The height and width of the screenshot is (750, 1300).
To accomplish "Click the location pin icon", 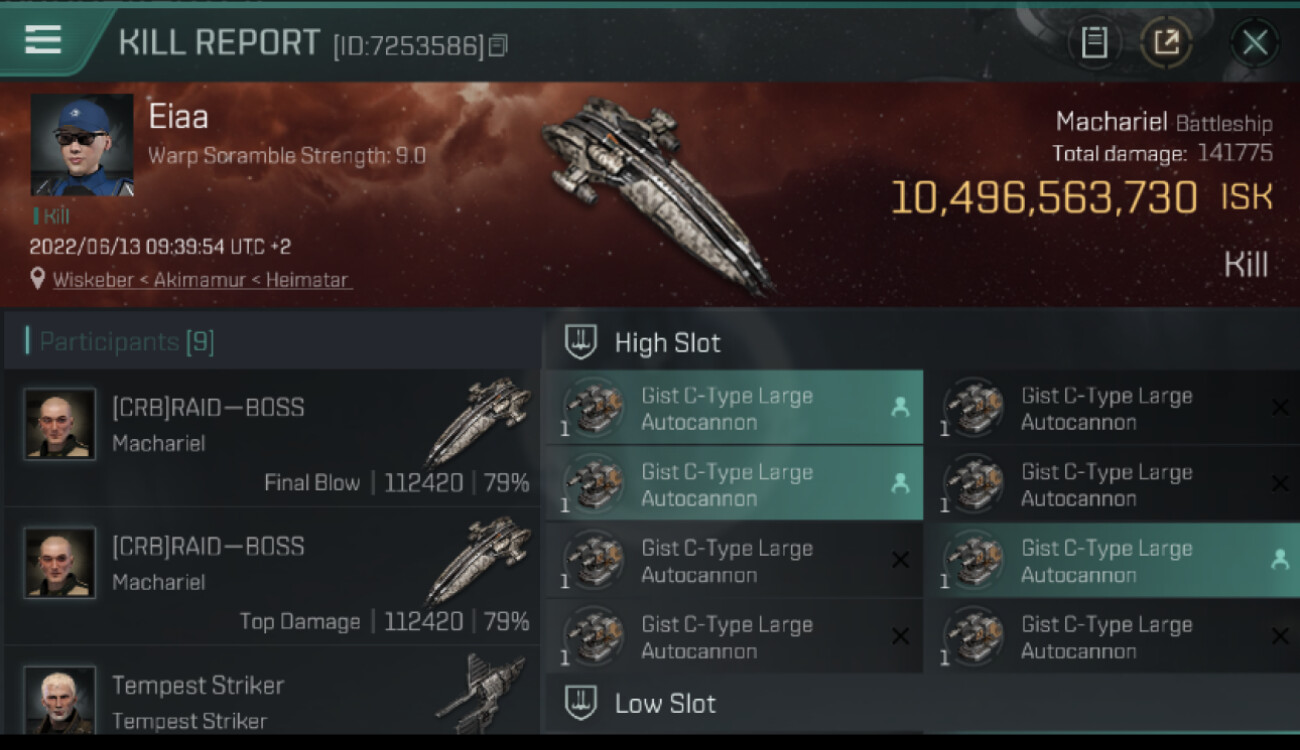I will pos(38,279).
